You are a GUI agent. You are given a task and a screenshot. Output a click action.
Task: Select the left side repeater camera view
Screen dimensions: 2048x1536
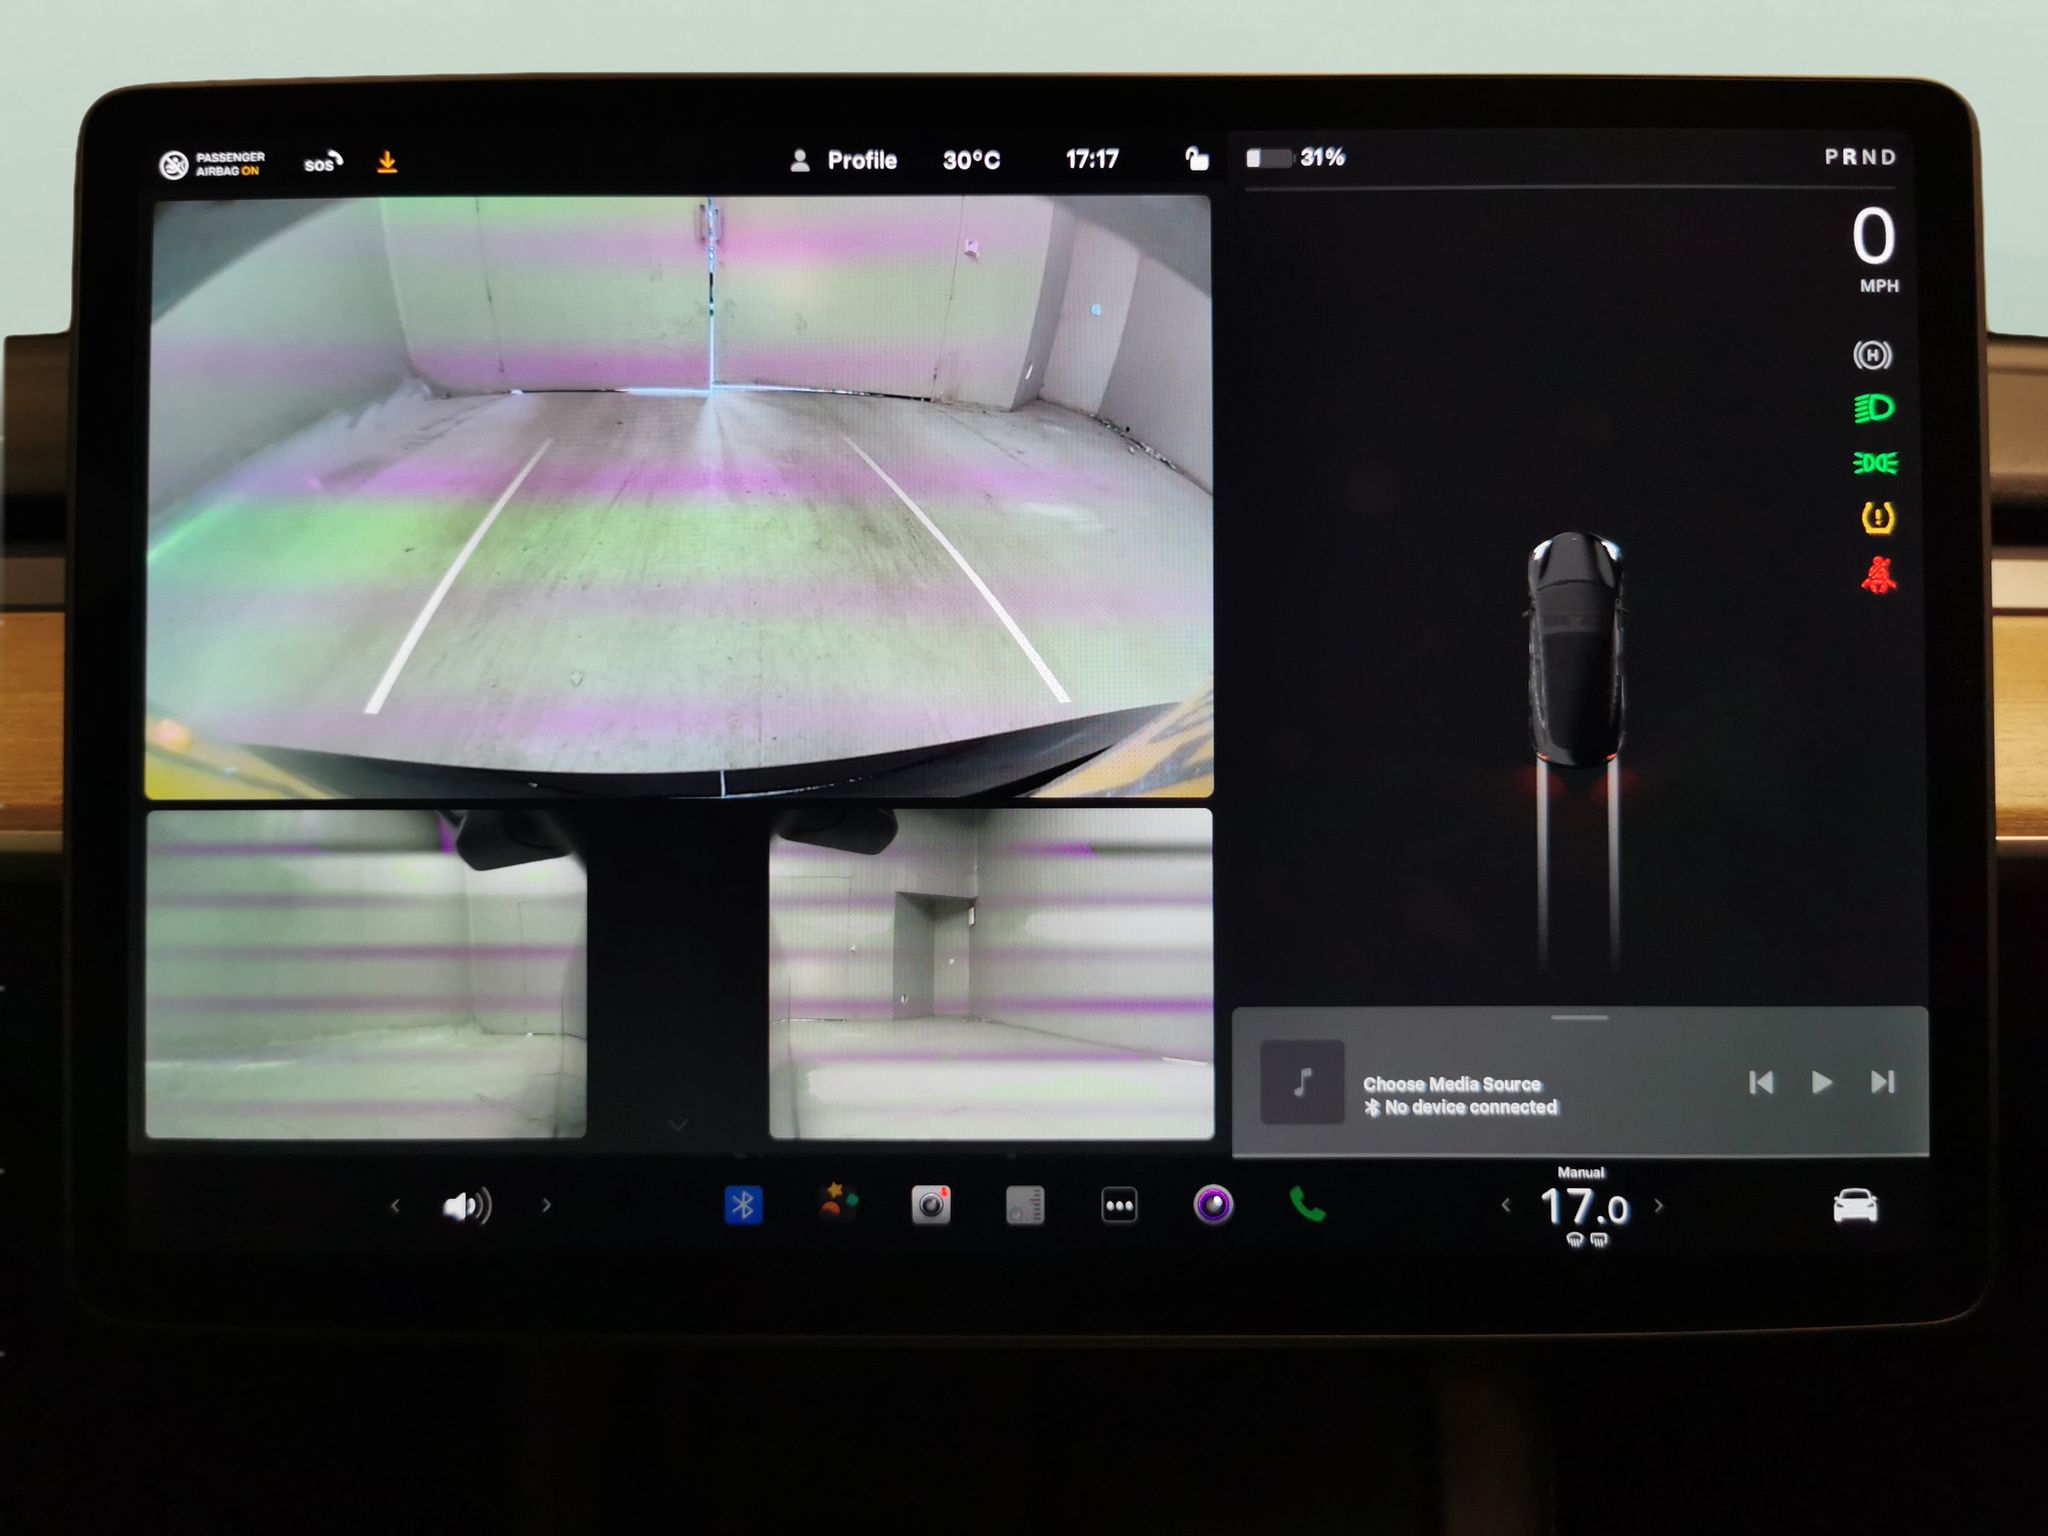[366, 974]
